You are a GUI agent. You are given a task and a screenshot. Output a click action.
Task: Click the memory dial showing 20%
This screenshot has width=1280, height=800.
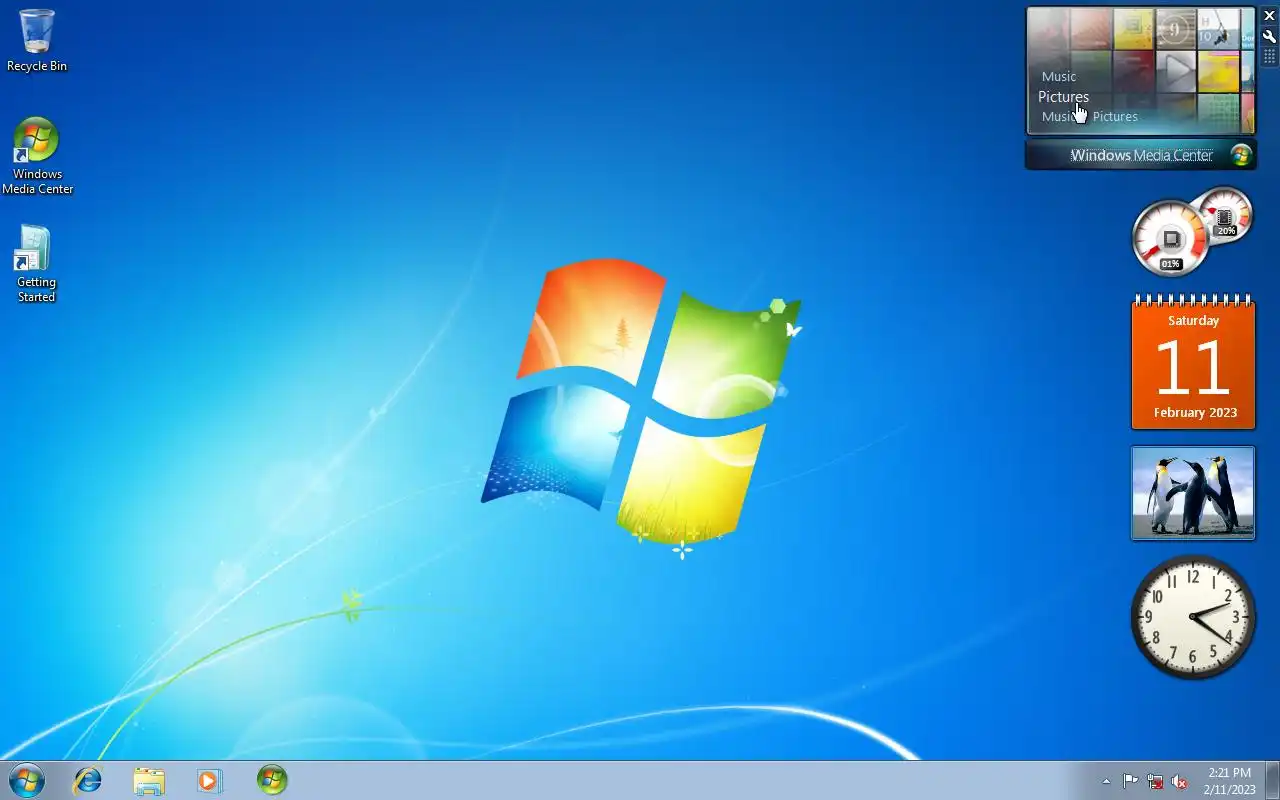click(x=1226, y=214)
